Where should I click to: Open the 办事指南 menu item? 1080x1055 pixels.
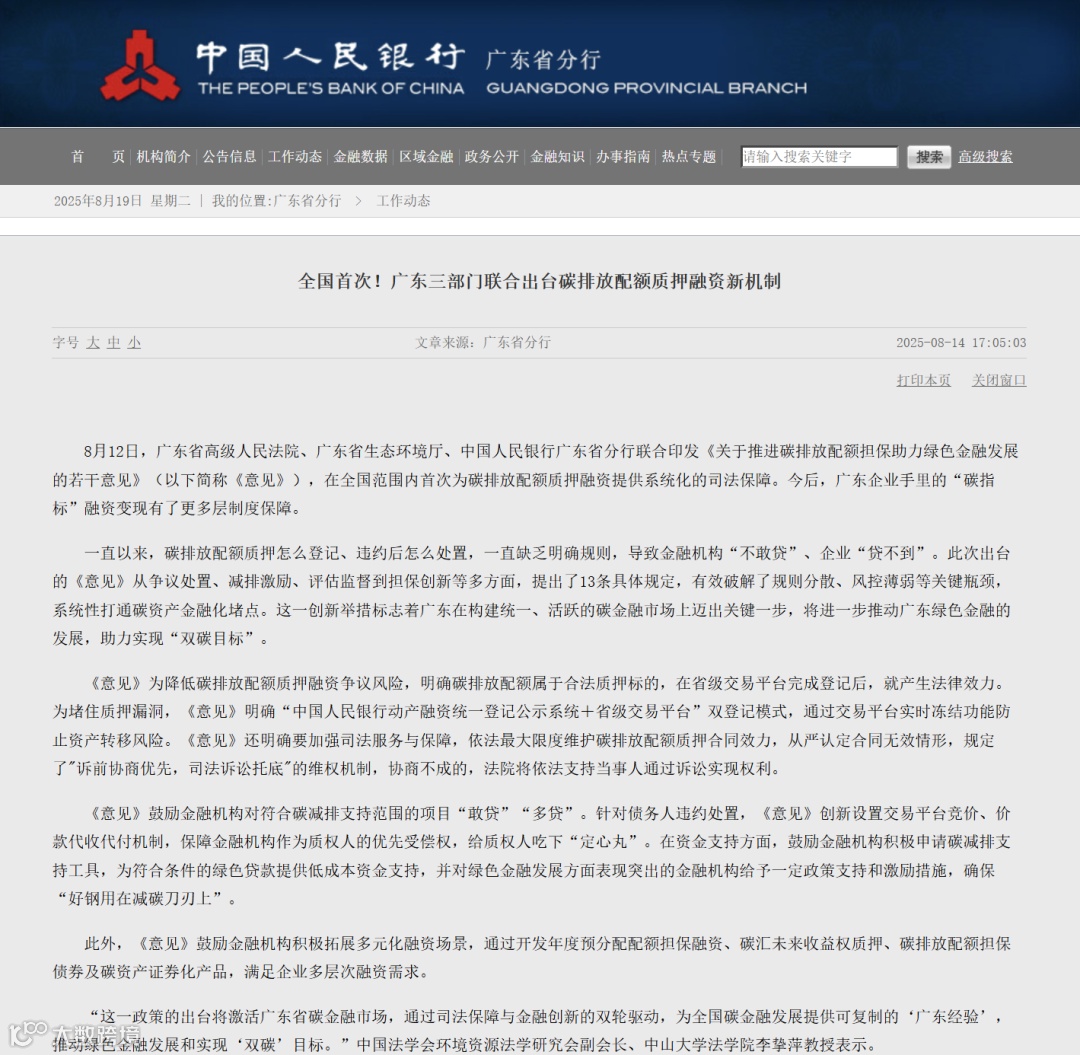pyautogui.click(x=623, y=156)
